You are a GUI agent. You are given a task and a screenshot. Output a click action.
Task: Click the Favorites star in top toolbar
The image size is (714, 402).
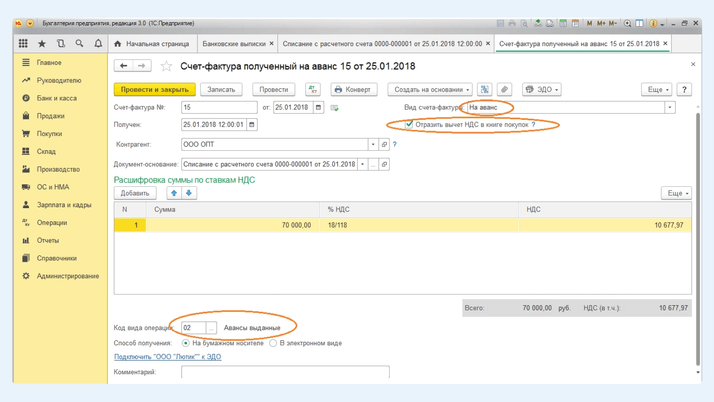coord(42,44)
